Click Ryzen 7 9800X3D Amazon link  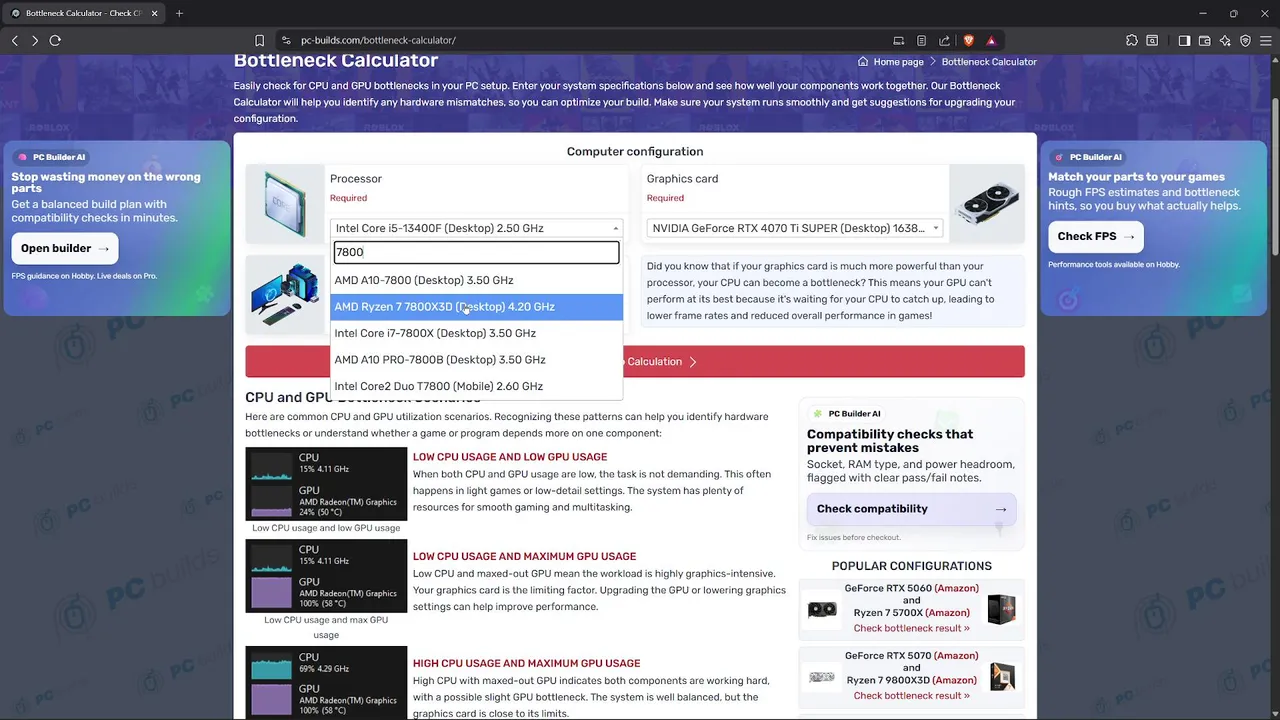click(x=953, y=680)
